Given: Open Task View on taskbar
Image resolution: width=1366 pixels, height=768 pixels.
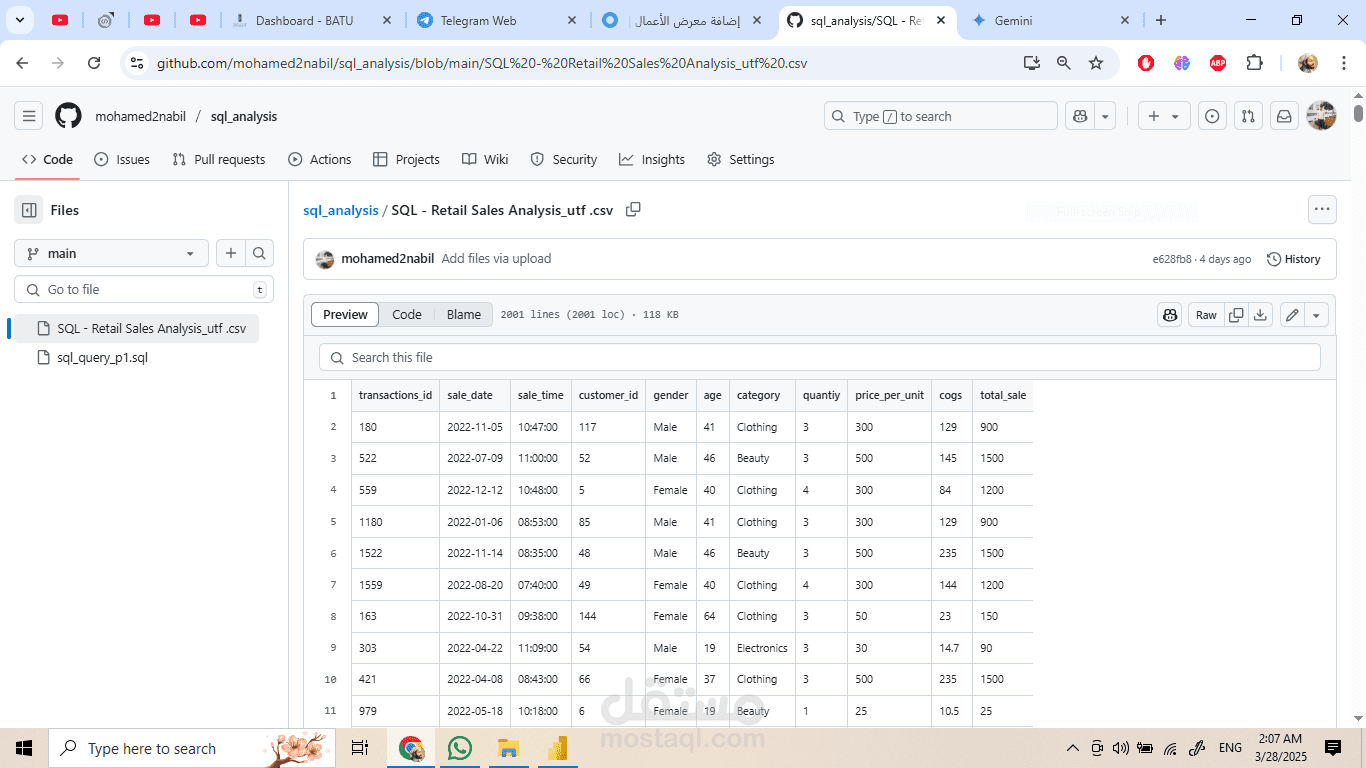Looking at the screenshot, I should coord(360,748).
